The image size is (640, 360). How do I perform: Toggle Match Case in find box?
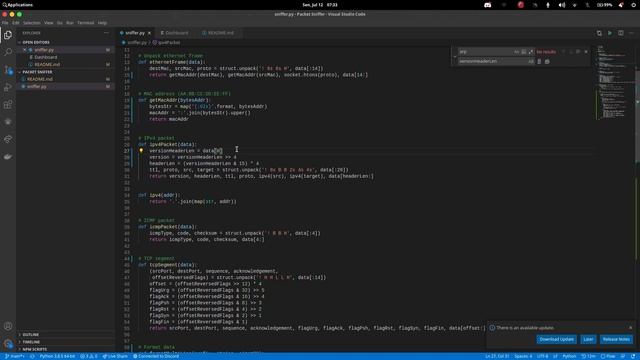pyautogui.click(x=516, y=52)
